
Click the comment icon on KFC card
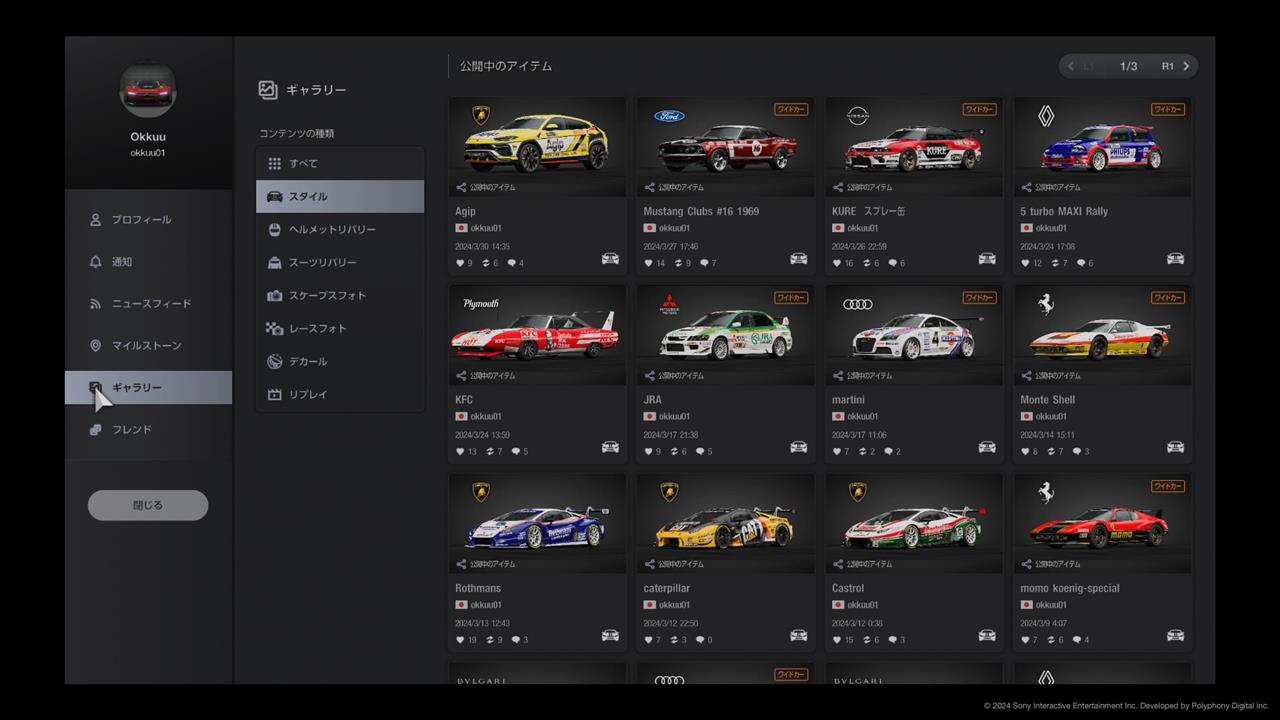pos(516,451)
